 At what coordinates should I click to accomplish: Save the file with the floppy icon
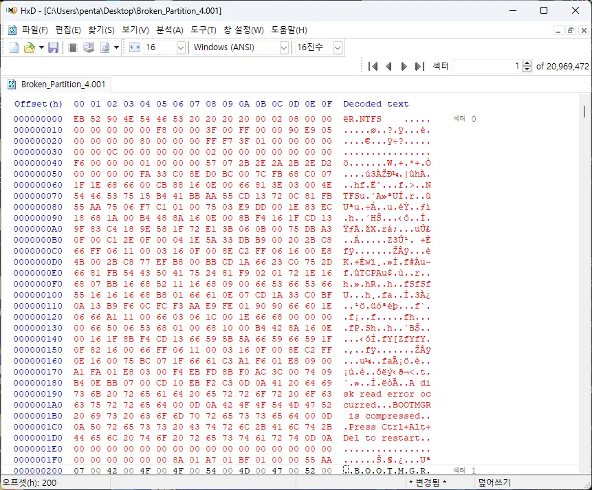click(x=53, y=48)
